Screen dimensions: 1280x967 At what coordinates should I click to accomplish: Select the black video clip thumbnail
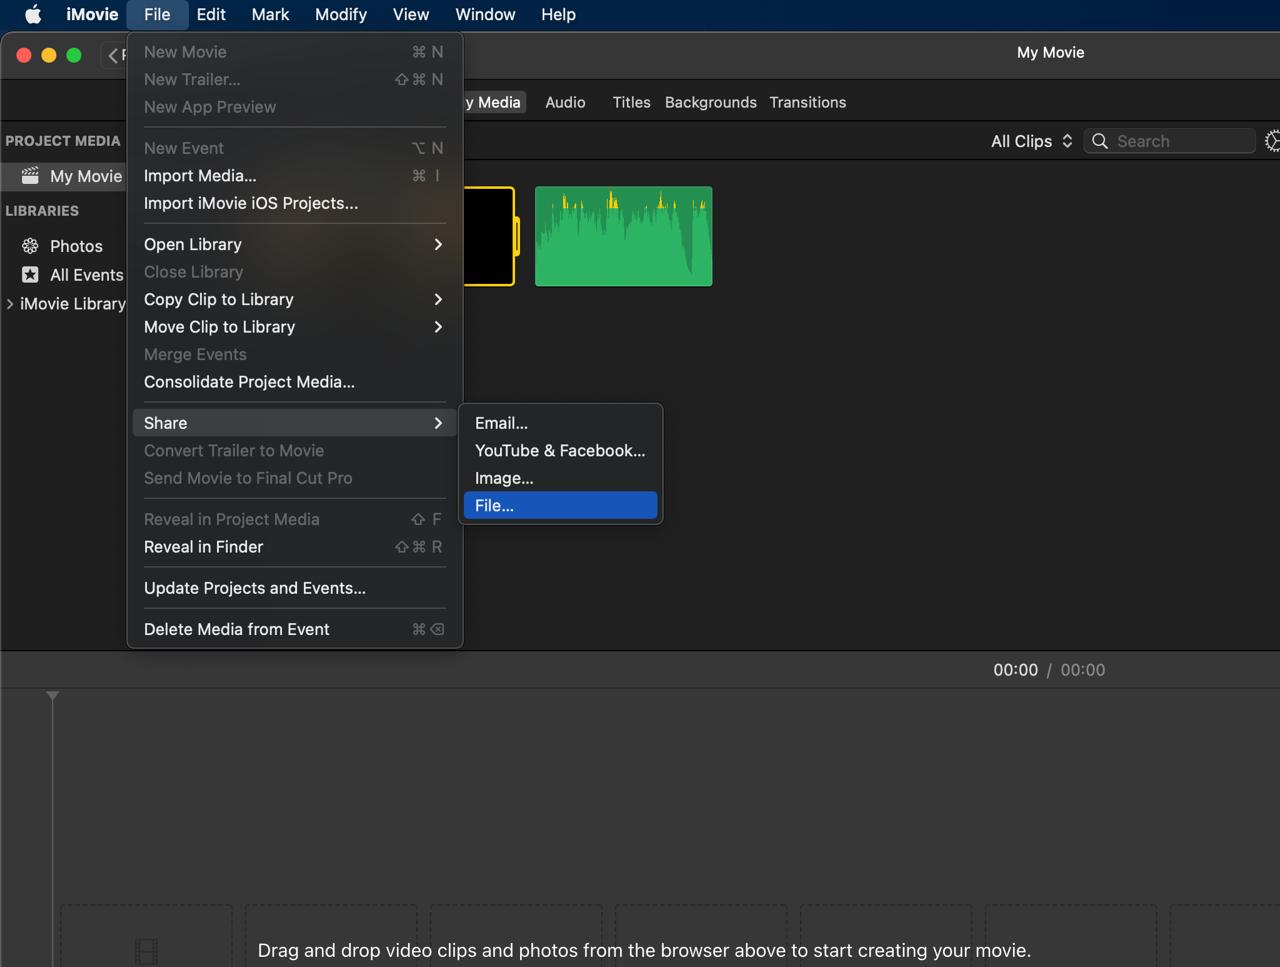tap(491, 236)
